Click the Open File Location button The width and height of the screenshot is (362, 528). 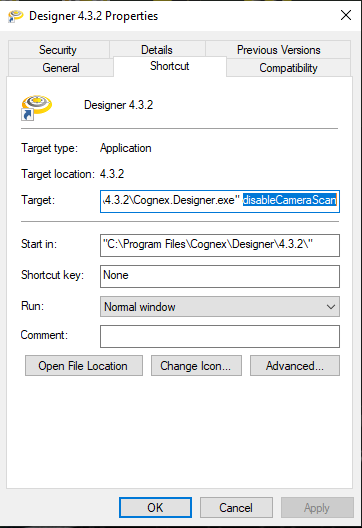(84, 366)
